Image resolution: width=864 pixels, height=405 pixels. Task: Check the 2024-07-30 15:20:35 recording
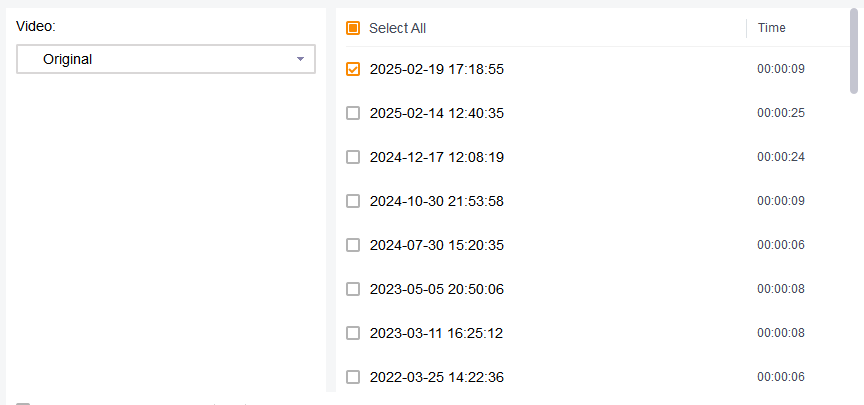tap(353, 245)
